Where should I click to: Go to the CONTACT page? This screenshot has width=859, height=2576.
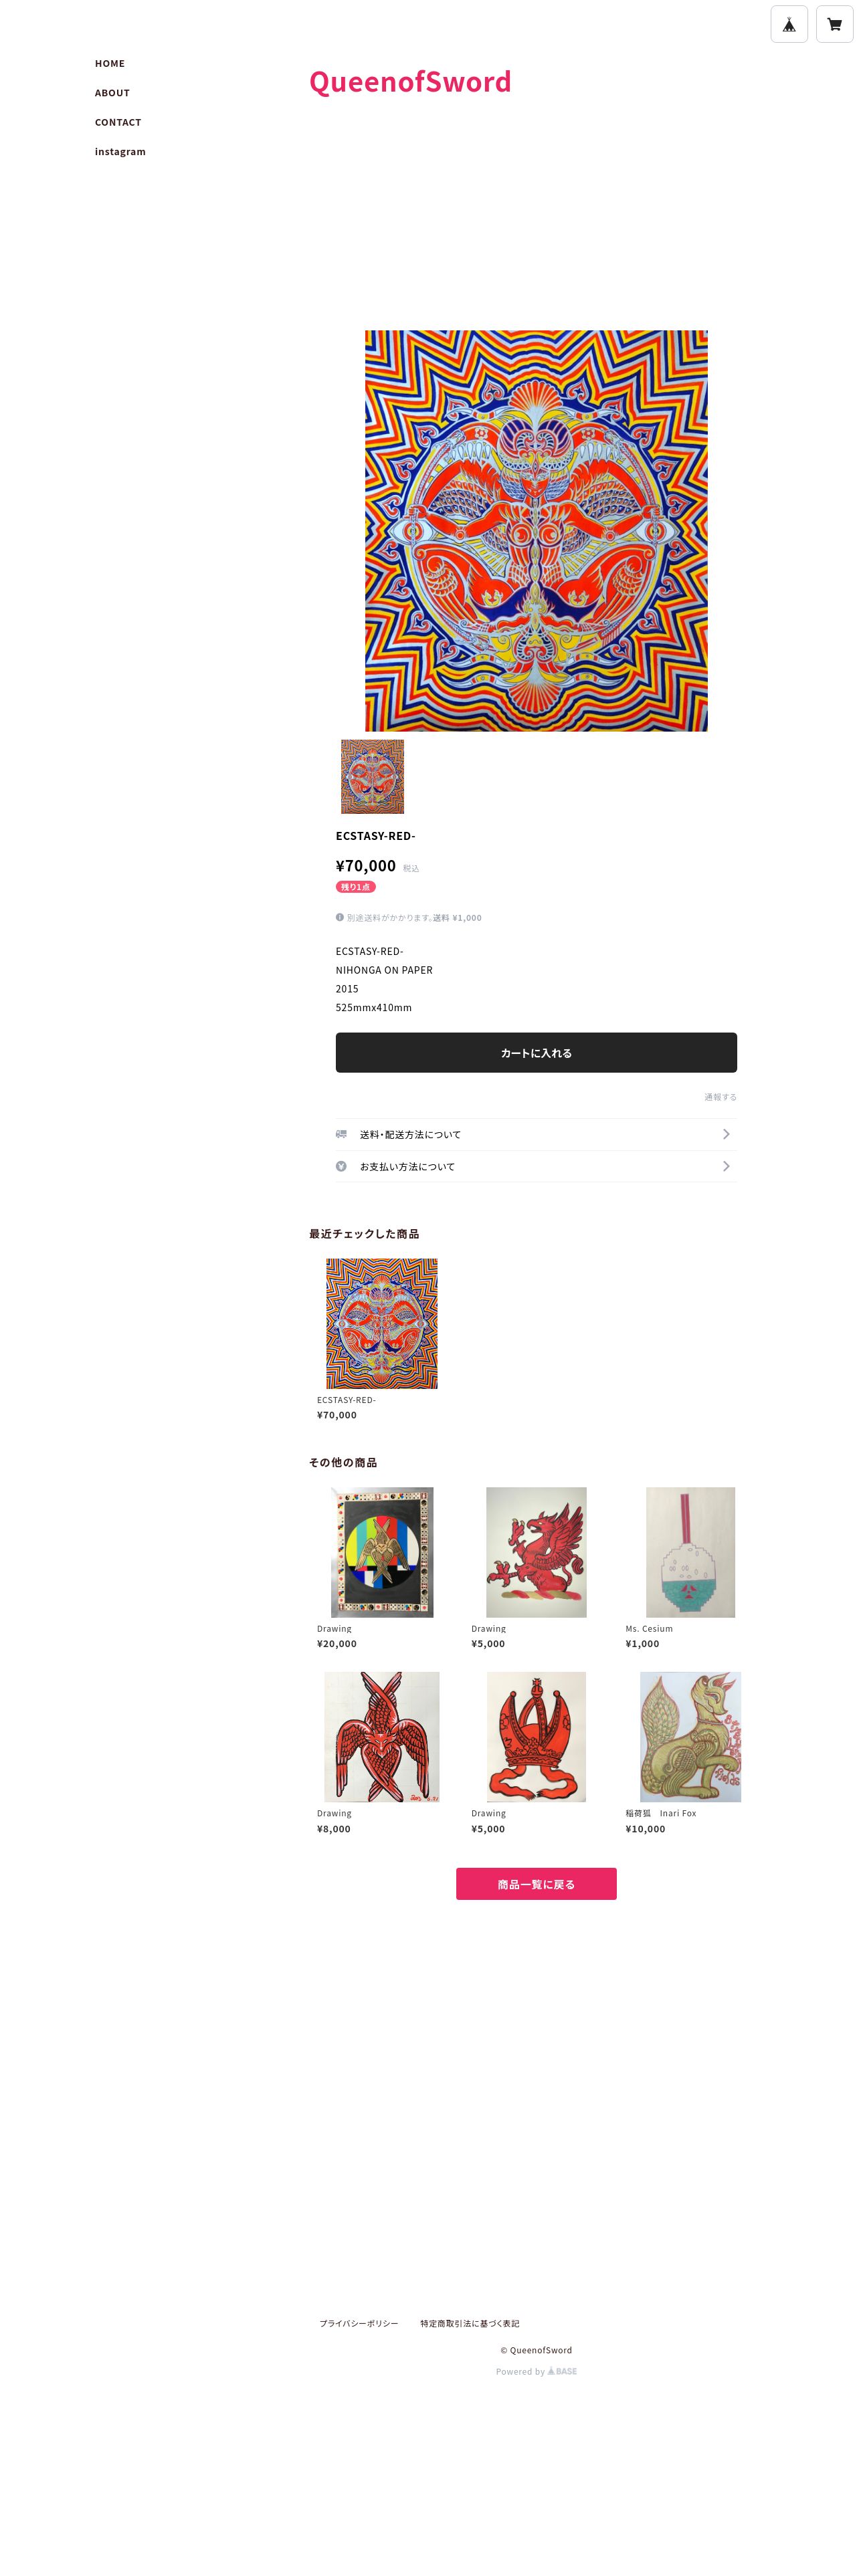tap(118, 122)
